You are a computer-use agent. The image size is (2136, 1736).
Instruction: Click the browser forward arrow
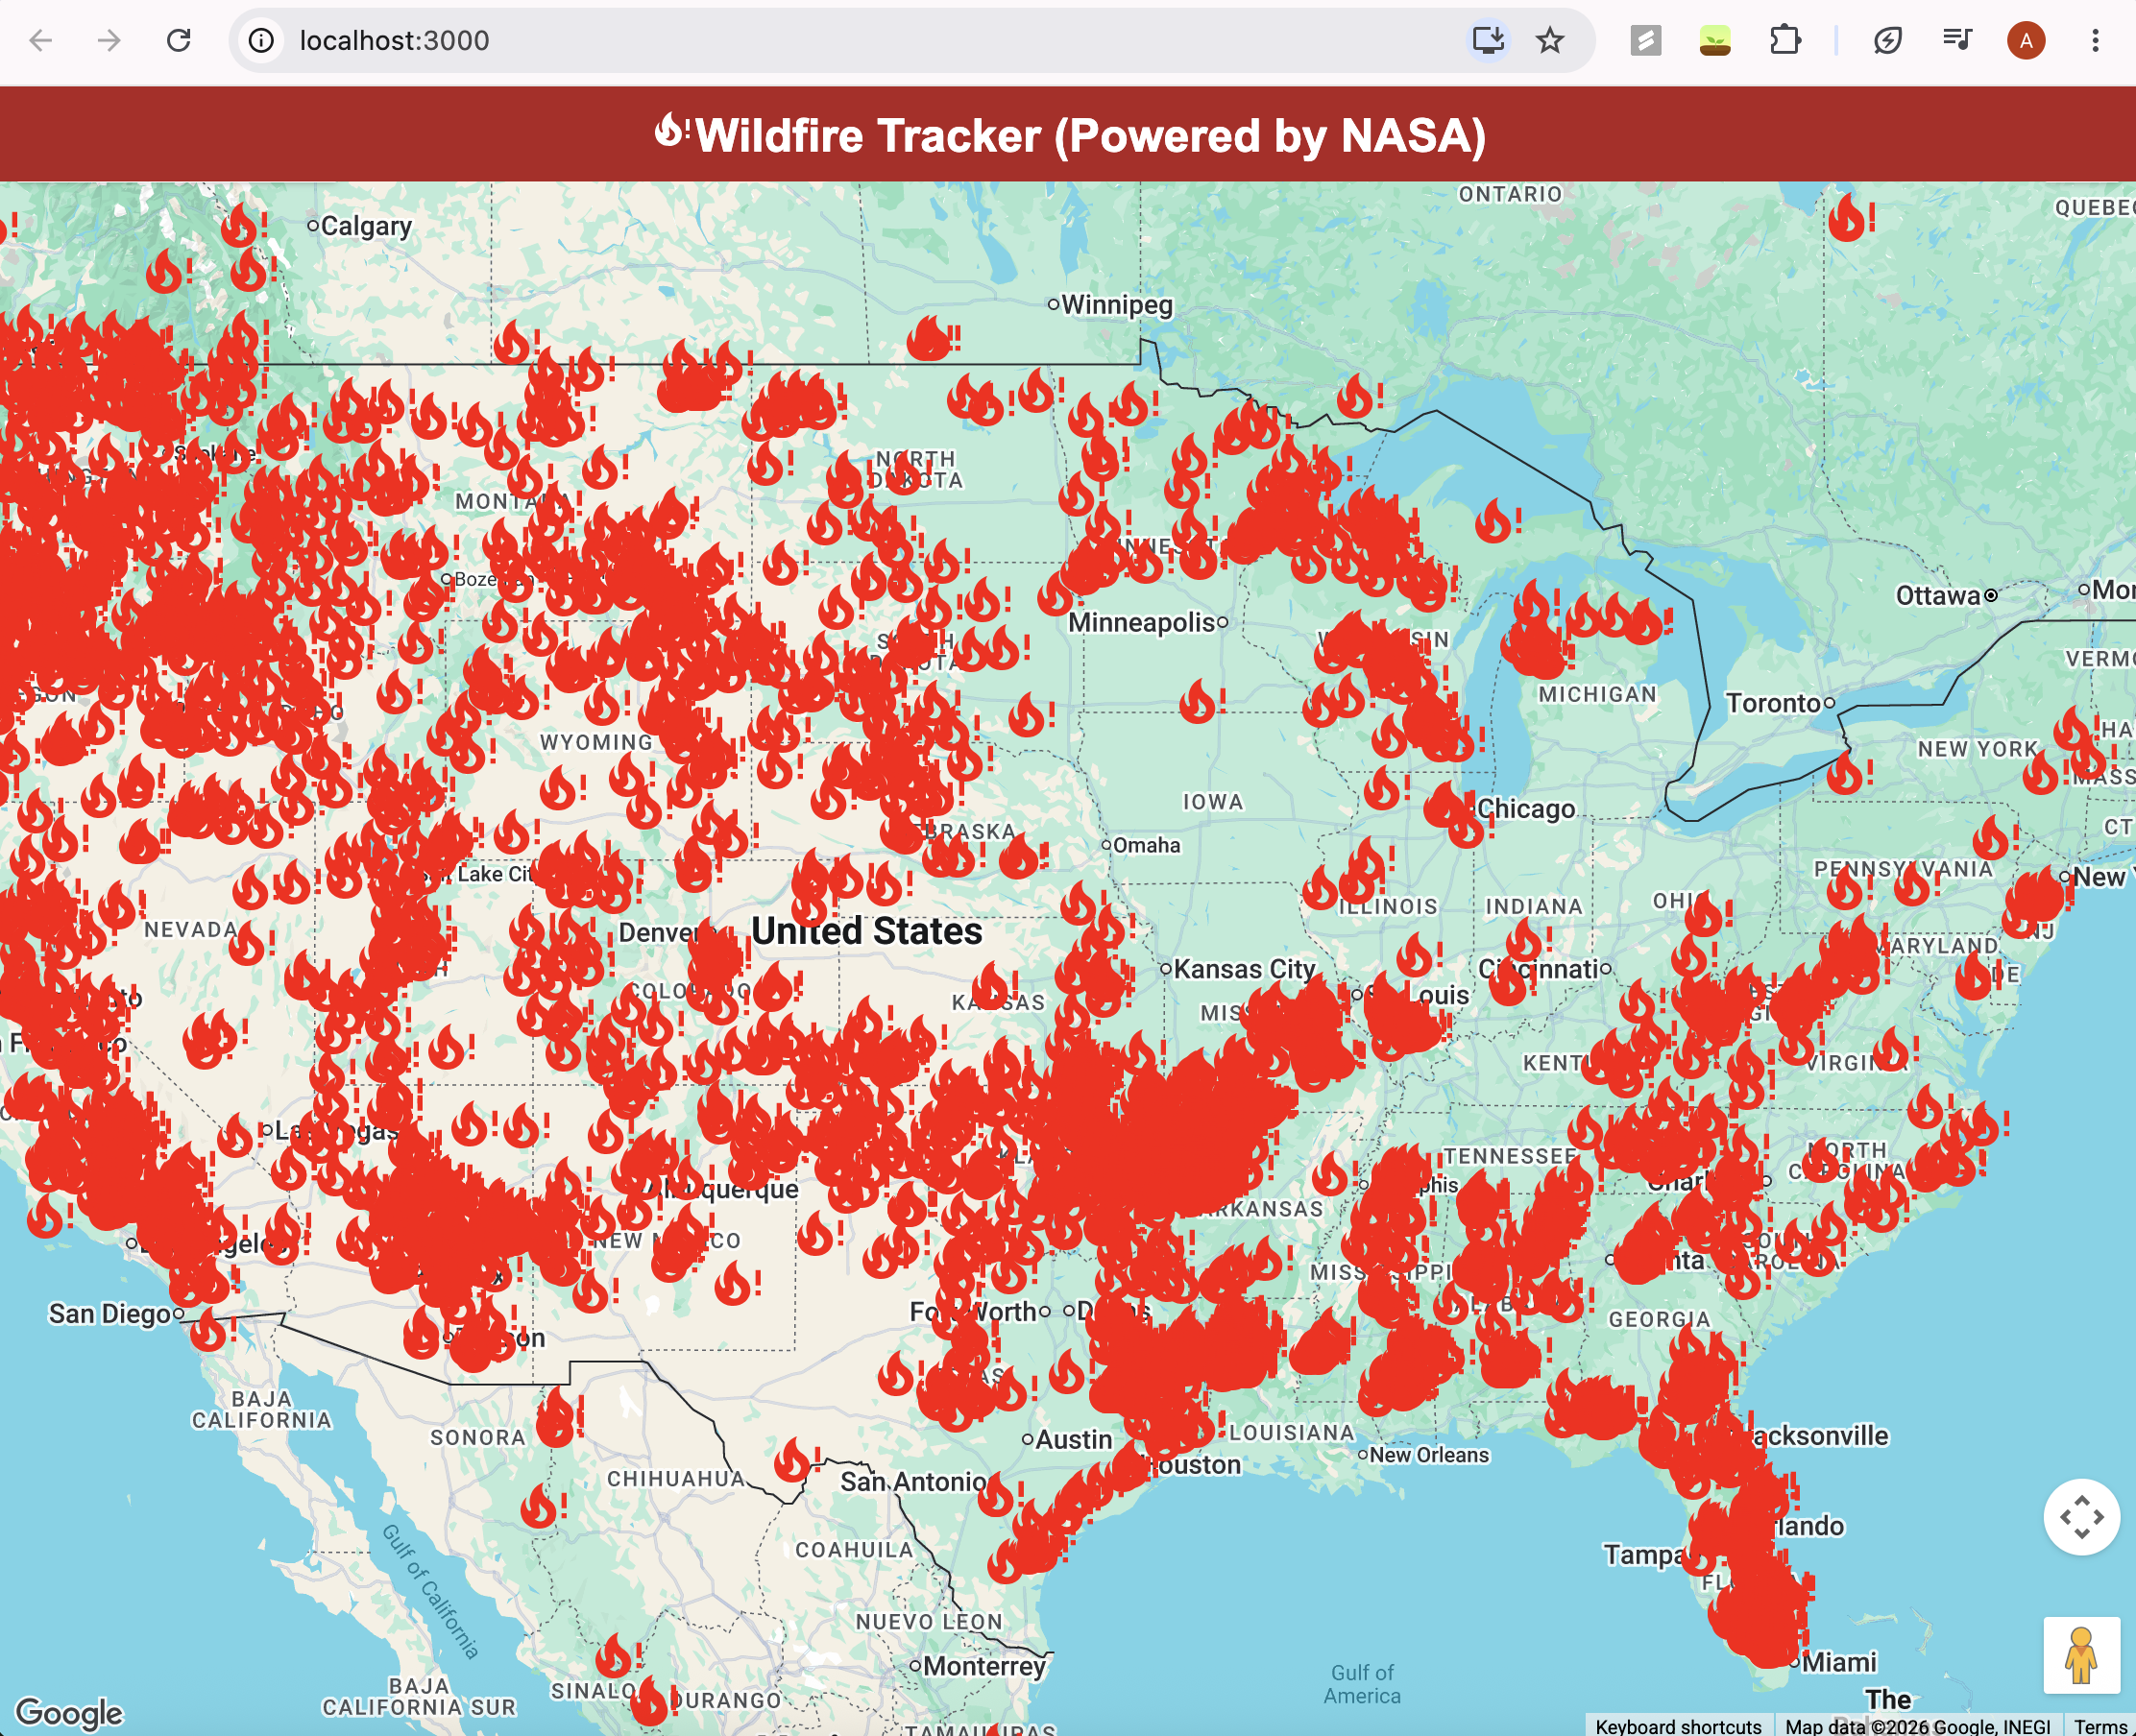pos(109,40)
